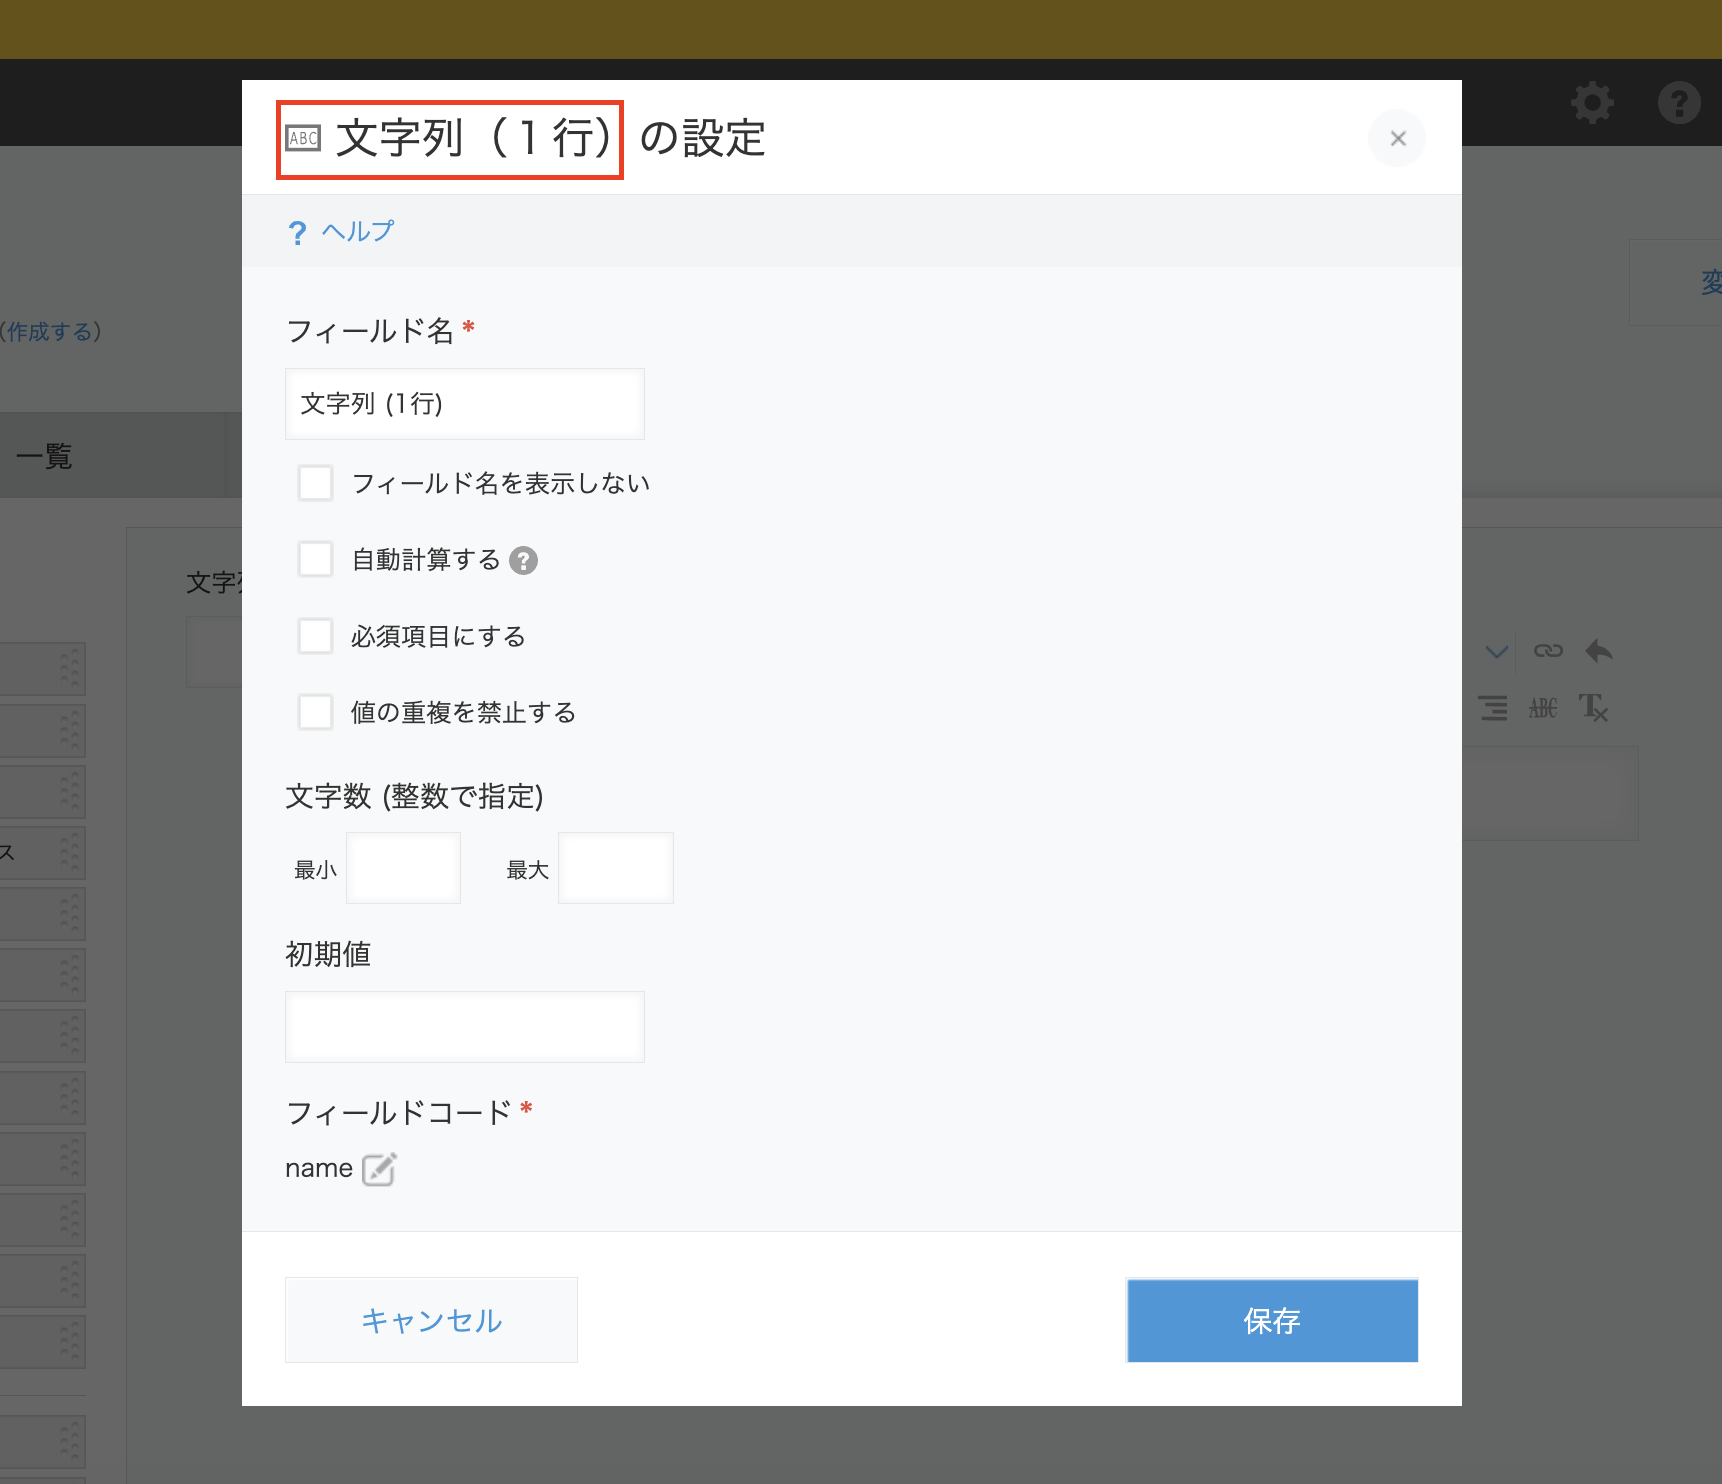Click the 初期値 input field
The image size is (1722, 1484).
pyautogui.click(x=464, y=1026)
